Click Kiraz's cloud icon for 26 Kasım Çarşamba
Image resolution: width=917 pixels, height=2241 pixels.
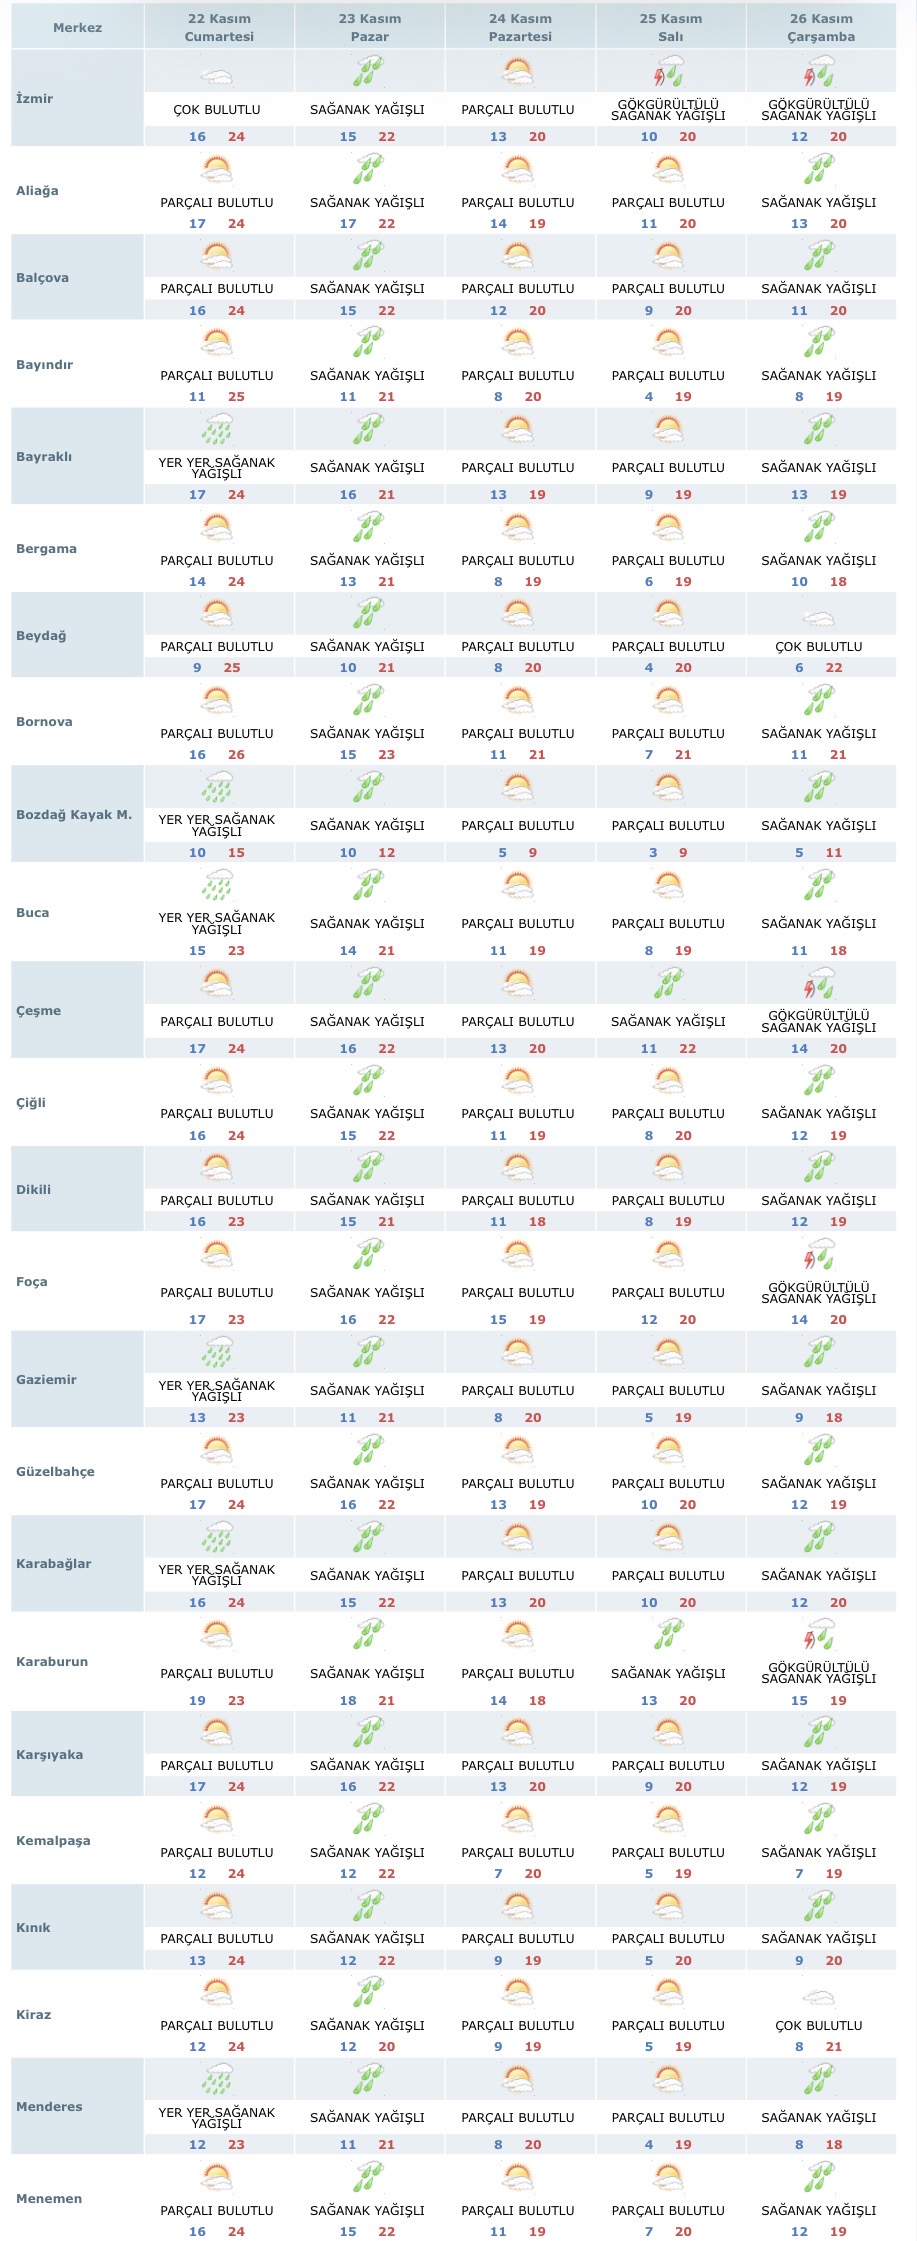(x=819, y=1997)
